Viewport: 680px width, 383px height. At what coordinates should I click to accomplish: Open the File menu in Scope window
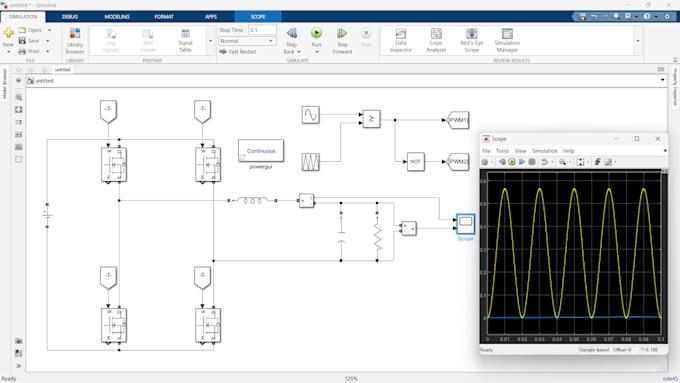click(x=486, y=151)
